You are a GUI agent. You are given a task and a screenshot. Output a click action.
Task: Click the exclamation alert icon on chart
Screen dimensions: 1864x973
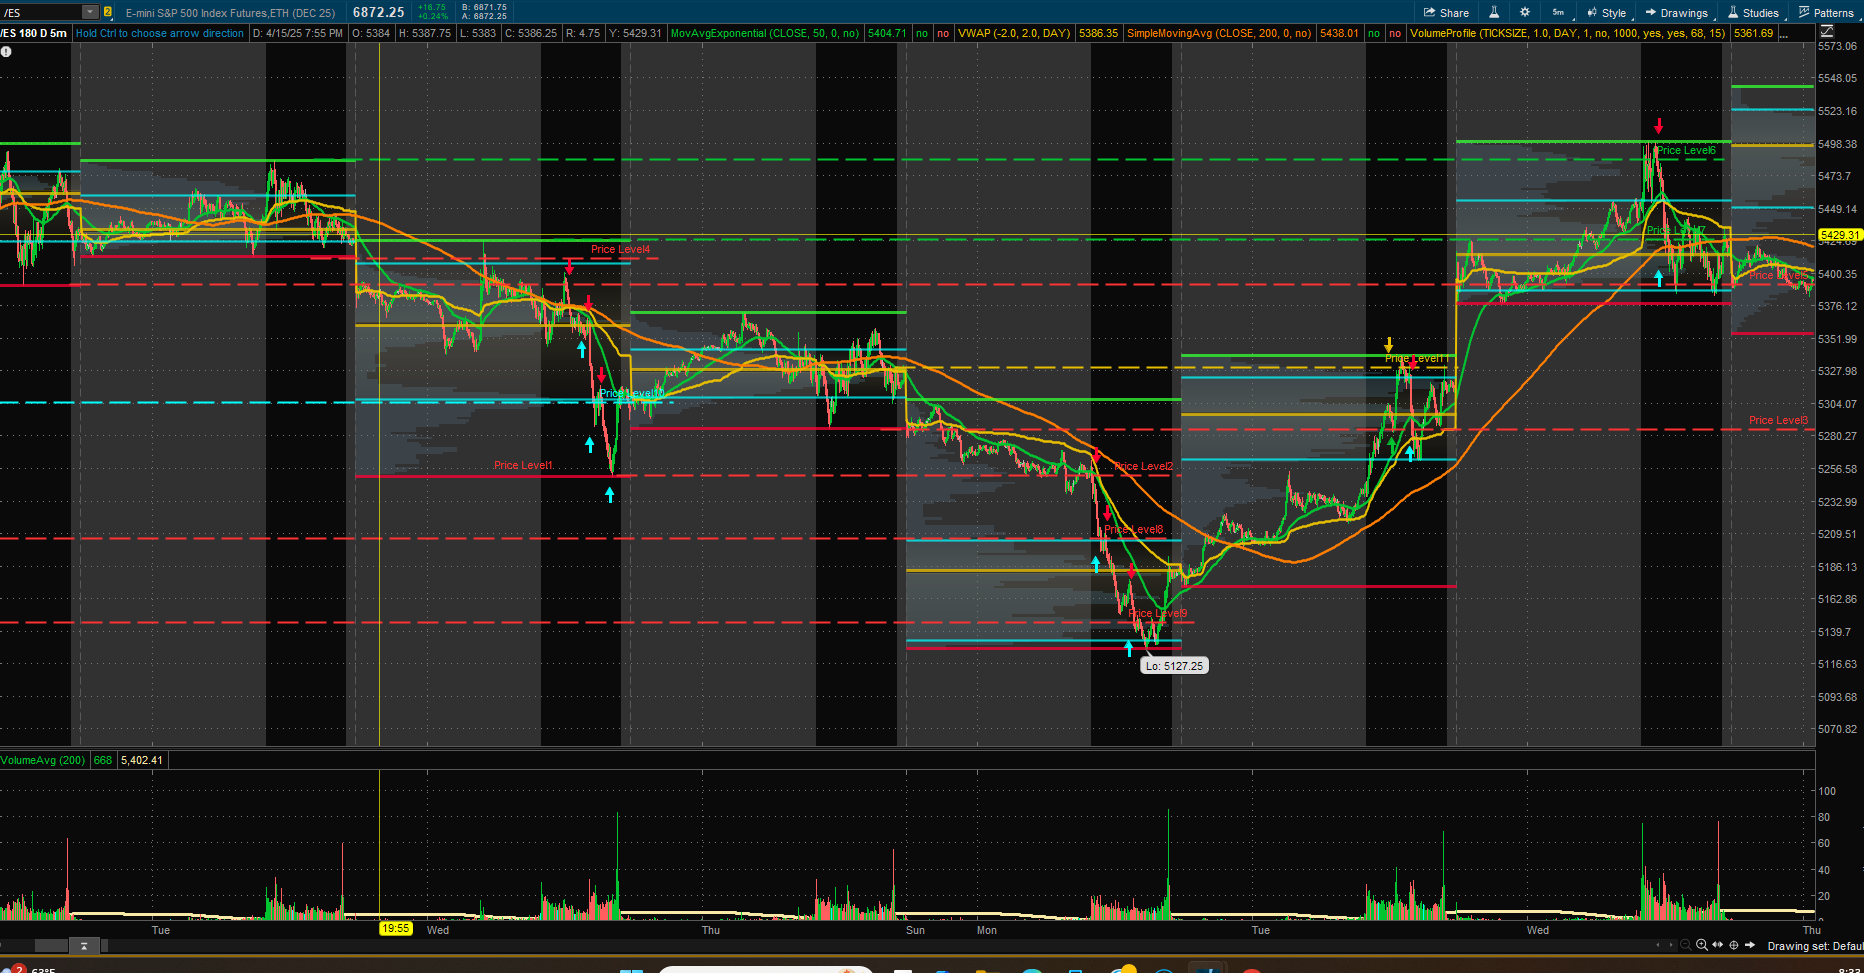click(6, 51)
